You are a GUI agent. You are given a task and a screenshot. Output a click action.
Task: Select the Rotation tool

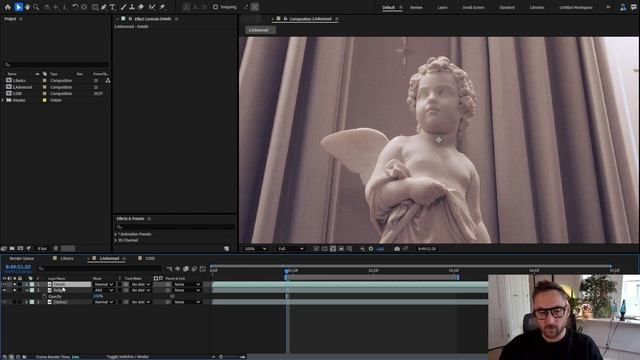(x=75, y=7)
